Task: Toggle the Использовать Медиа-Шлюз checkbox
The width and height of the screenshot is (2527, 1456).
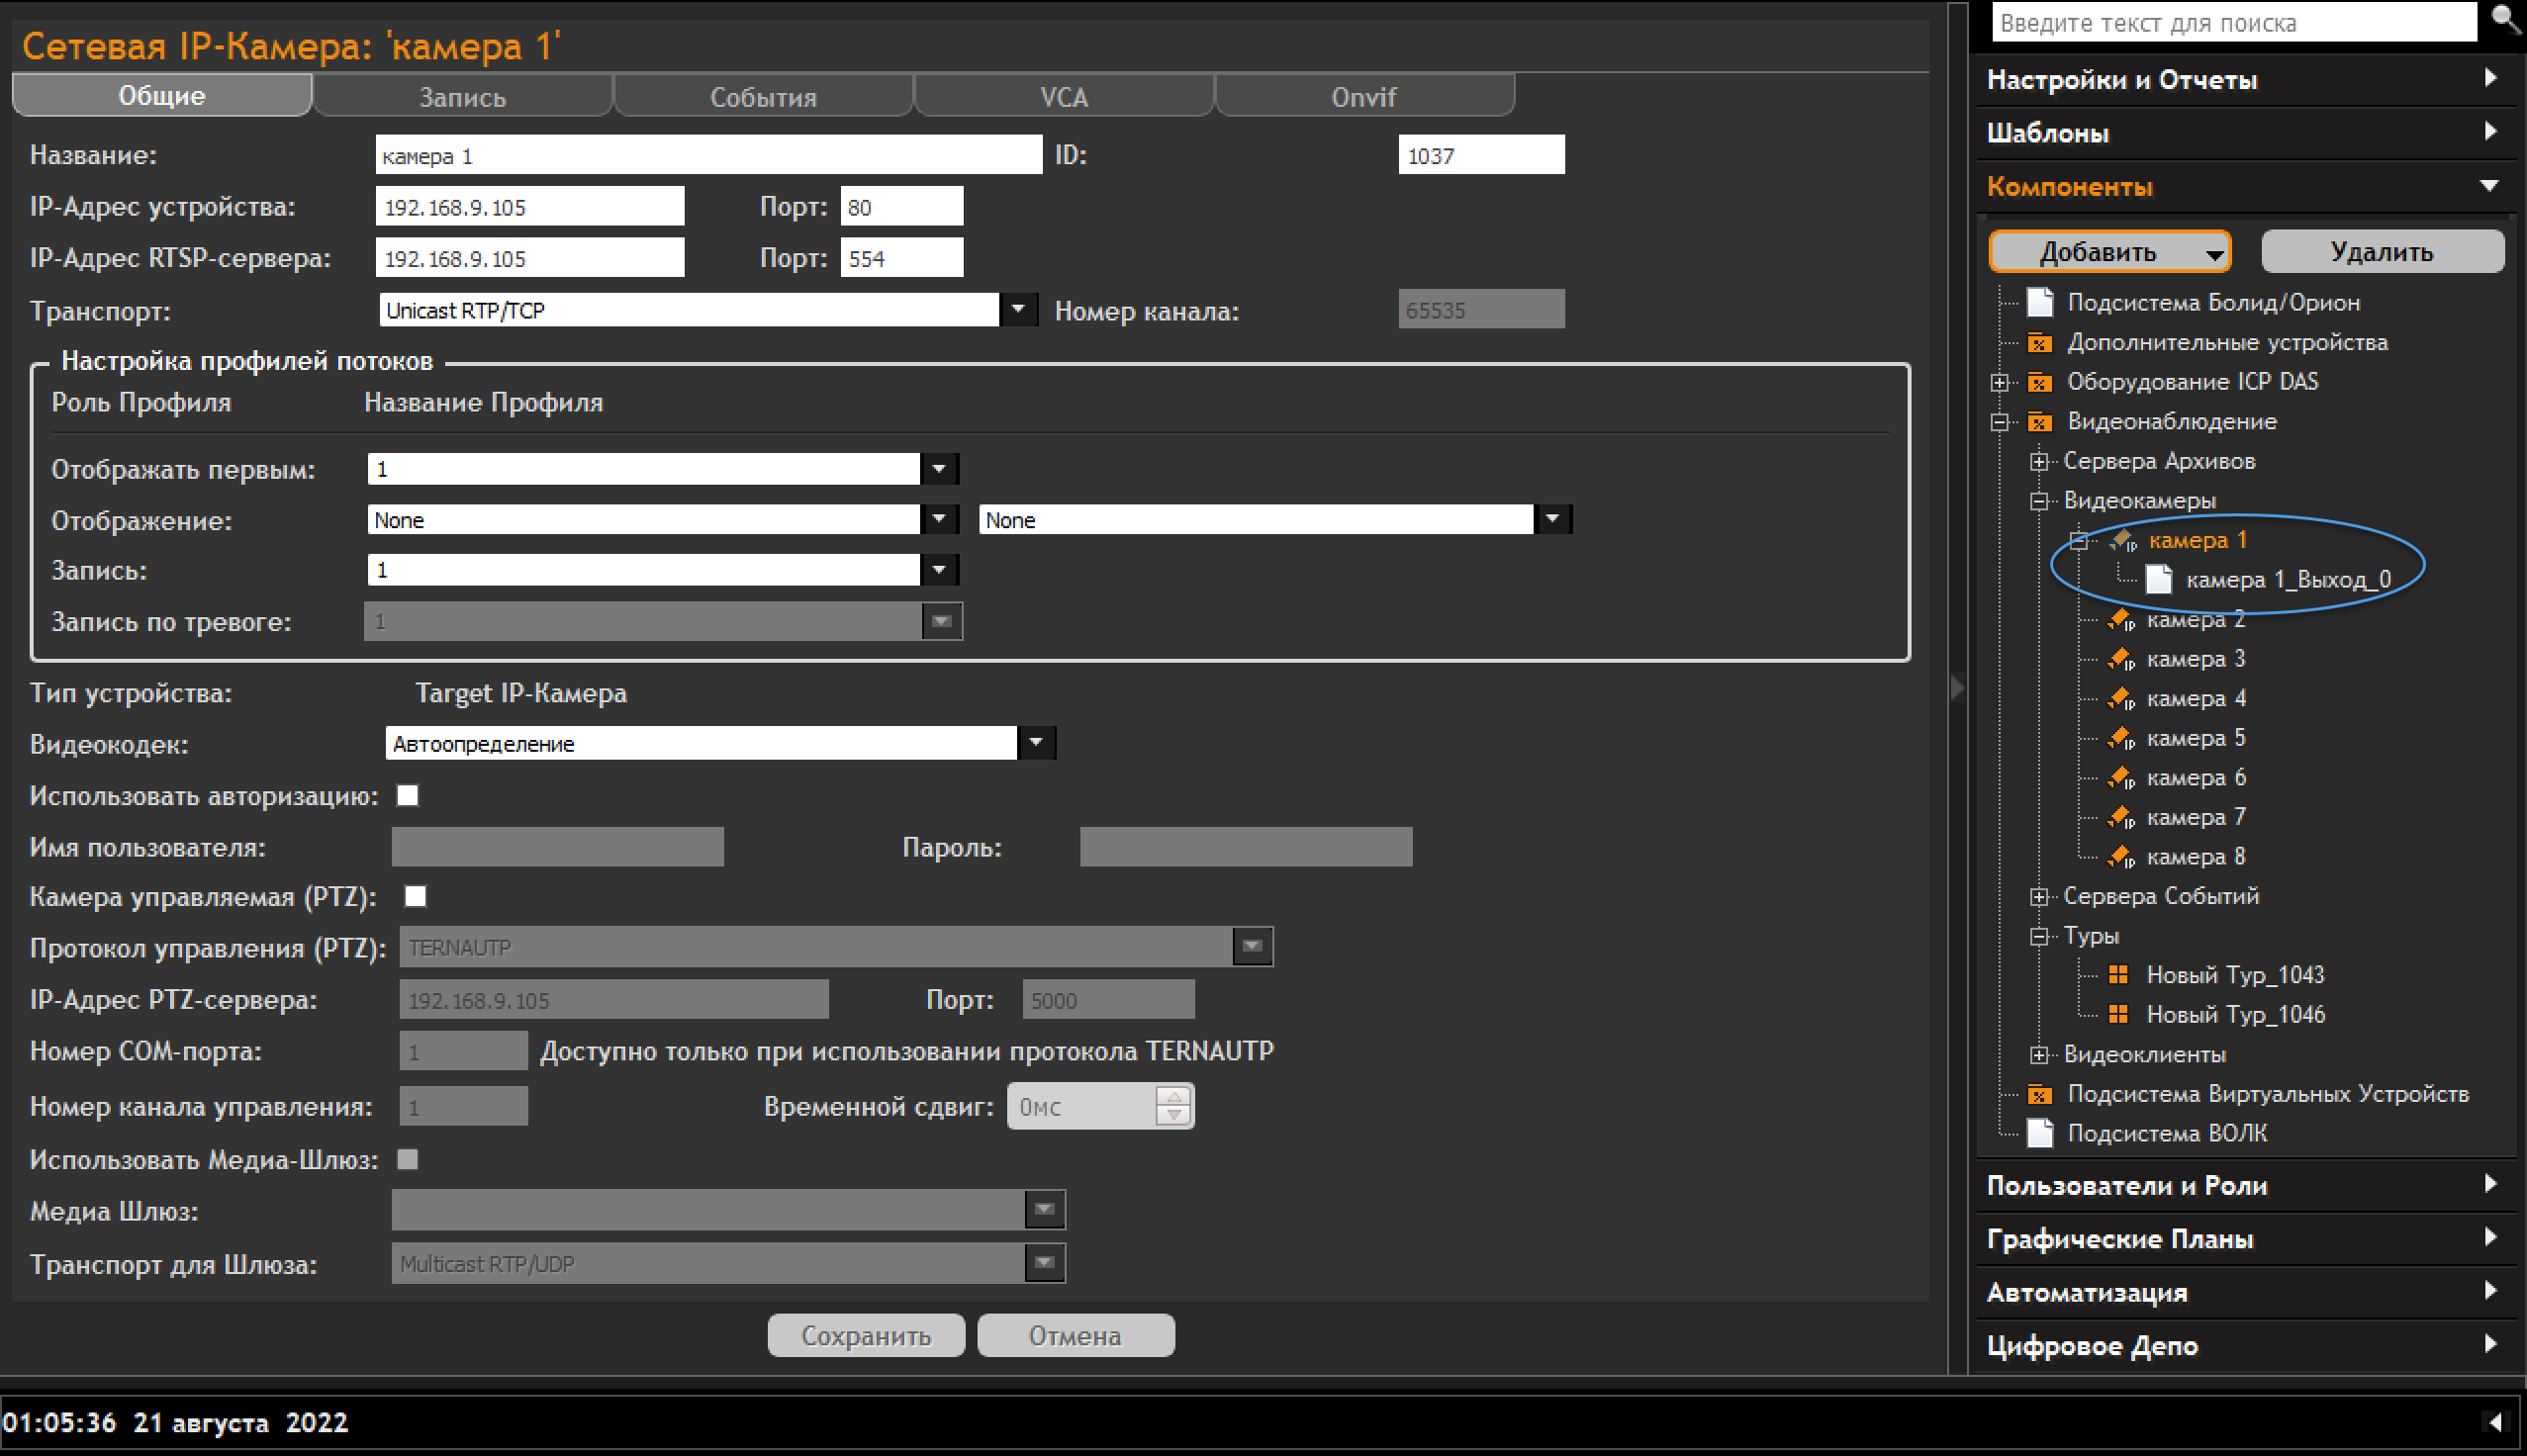Action: pos(407,1159)
